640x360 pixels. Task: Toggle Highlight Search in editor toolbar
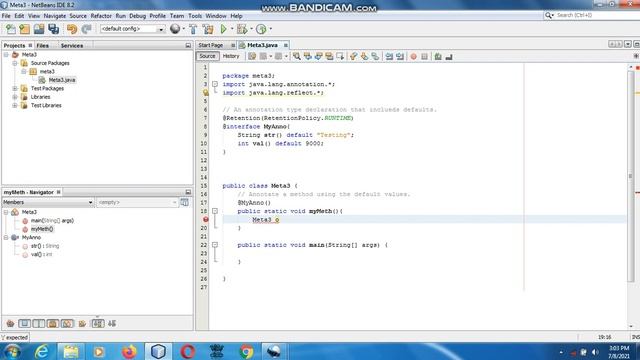click(329, 56)
